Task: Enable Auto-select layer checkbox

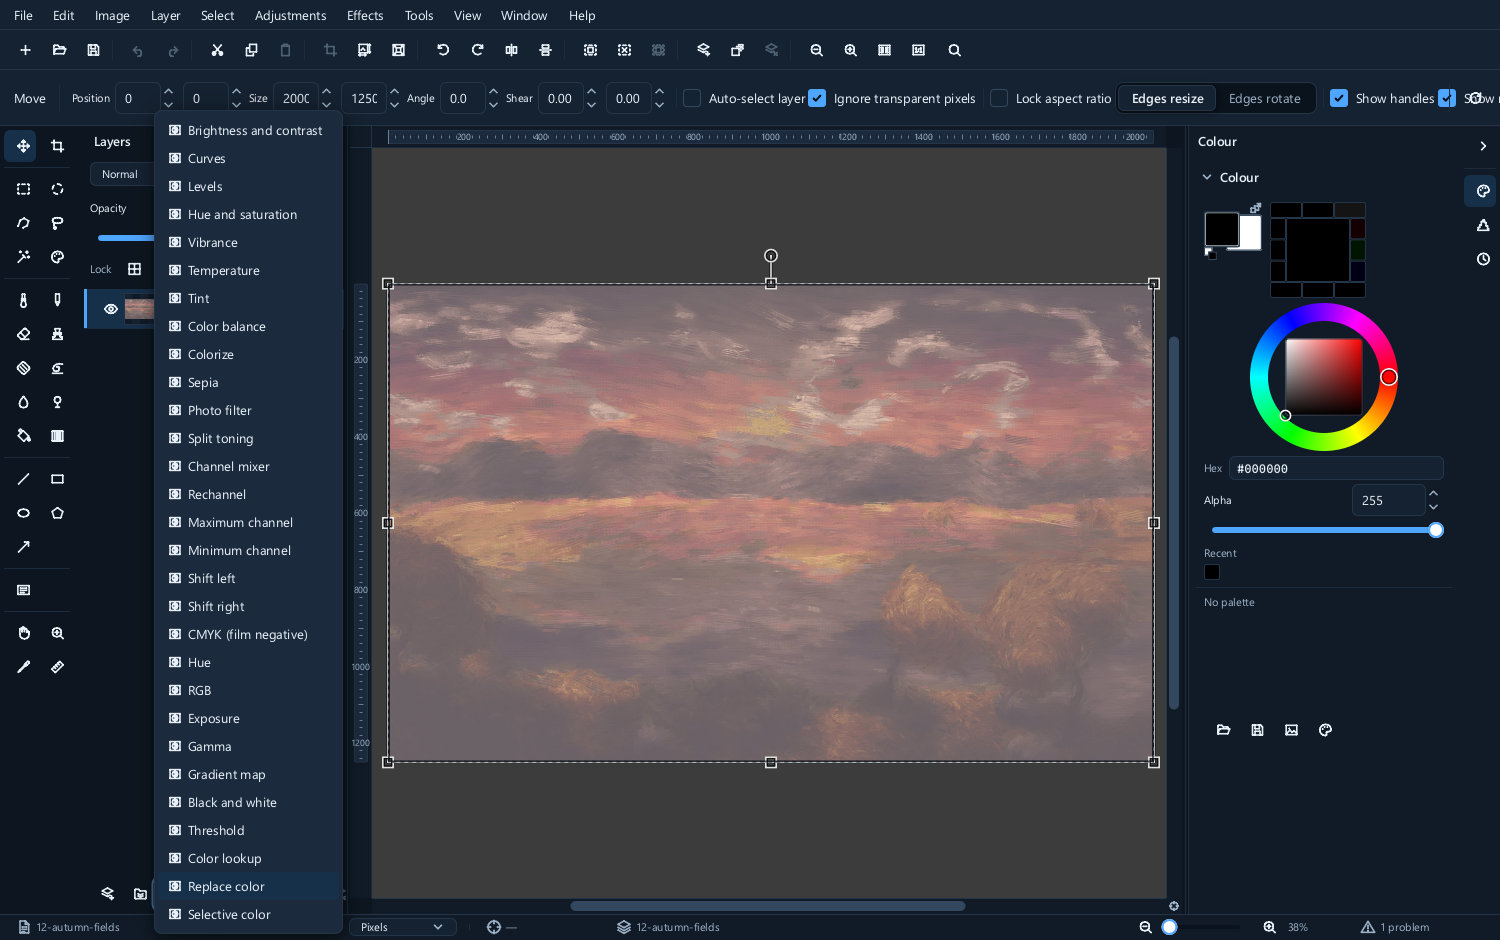Action: click(x=692, y=98)
